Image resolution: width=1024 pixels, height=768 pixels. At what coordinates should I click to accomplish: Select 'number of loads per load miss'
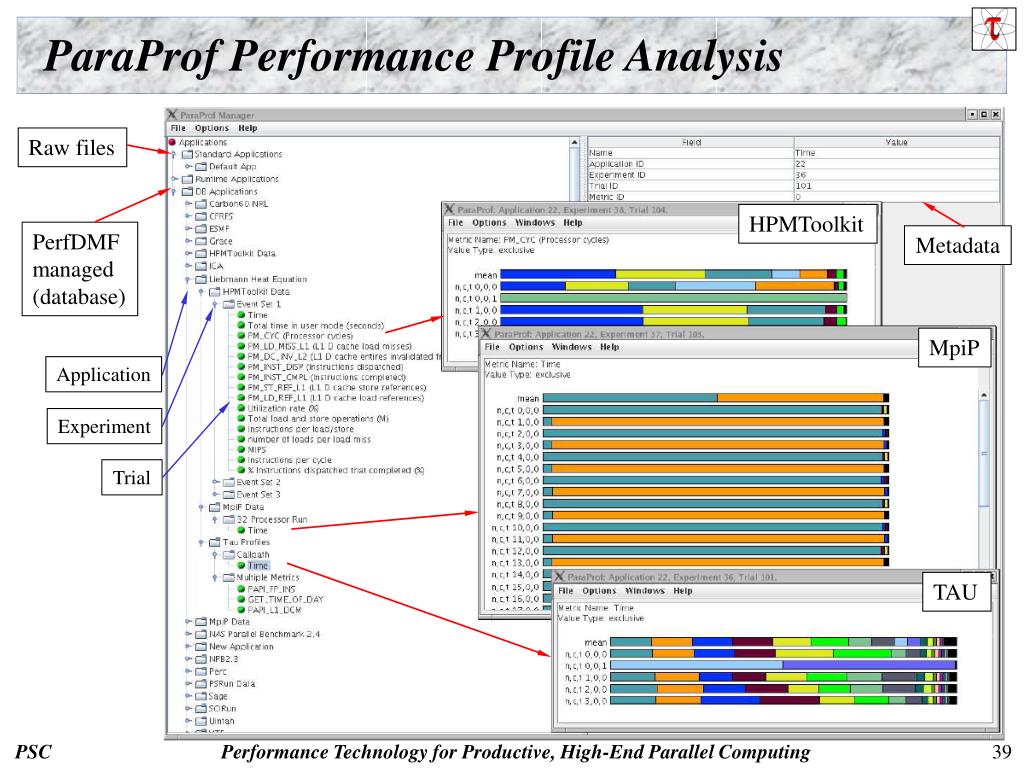coord(309,440)
